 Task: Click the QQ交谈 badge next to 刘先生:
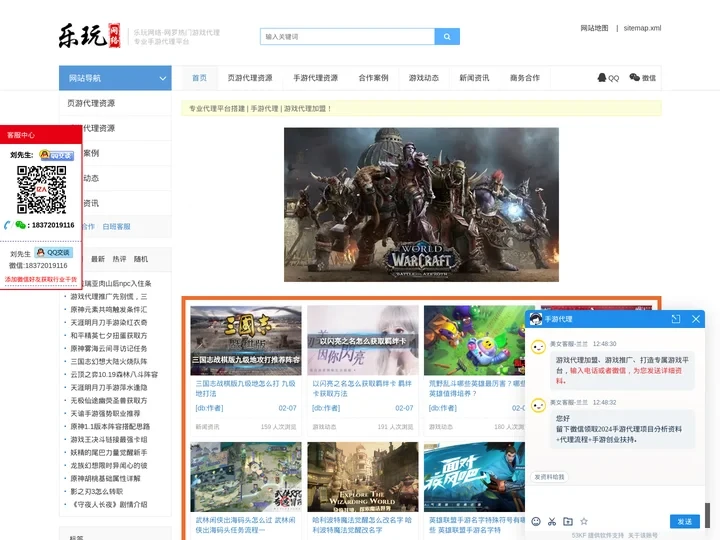pos(56,155)
